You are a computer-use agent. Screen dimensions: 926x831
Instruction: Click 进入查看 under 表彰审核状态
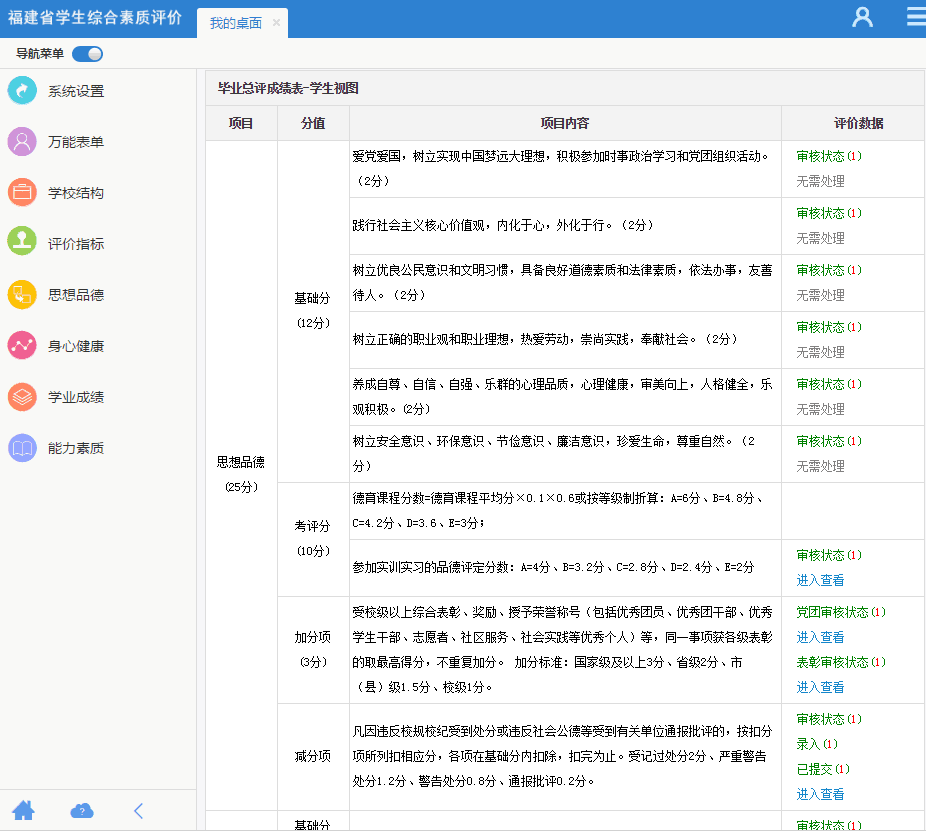[x=820, y=687]
